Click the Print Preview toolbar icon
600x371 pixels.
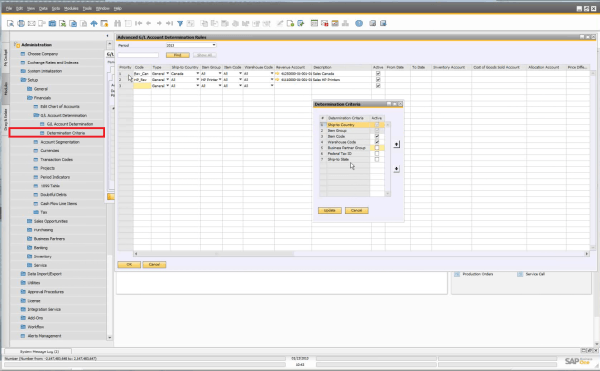[x=10, y=23]
